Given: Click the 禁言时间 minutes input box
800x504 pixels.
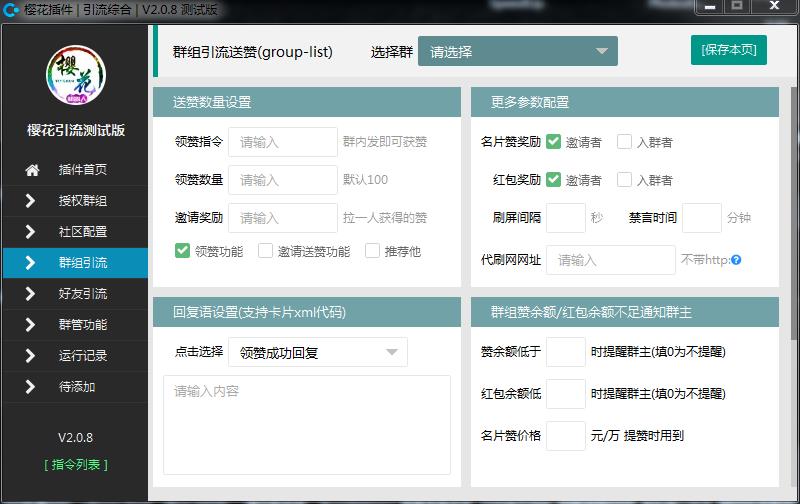Looking at the screenshot, I should pos(702,218).
